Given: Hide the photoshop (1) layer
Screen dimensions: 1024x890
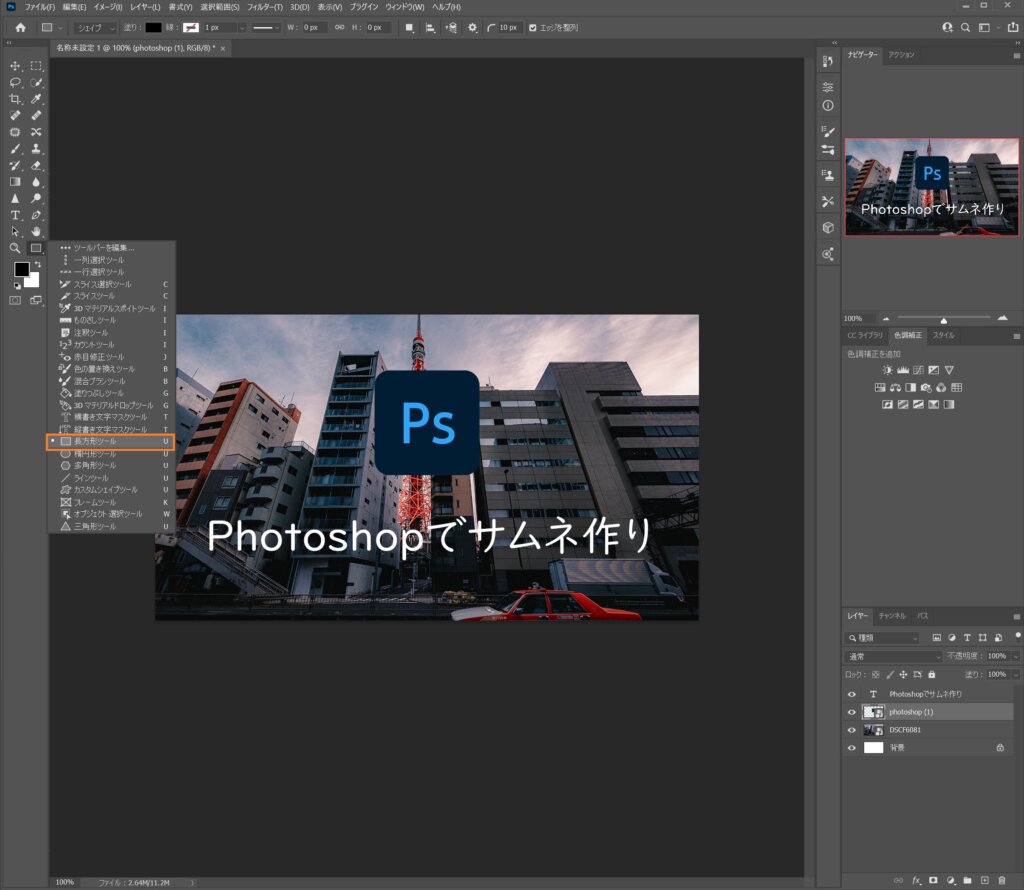Looking at the screenshot, I should pos(852,712).
